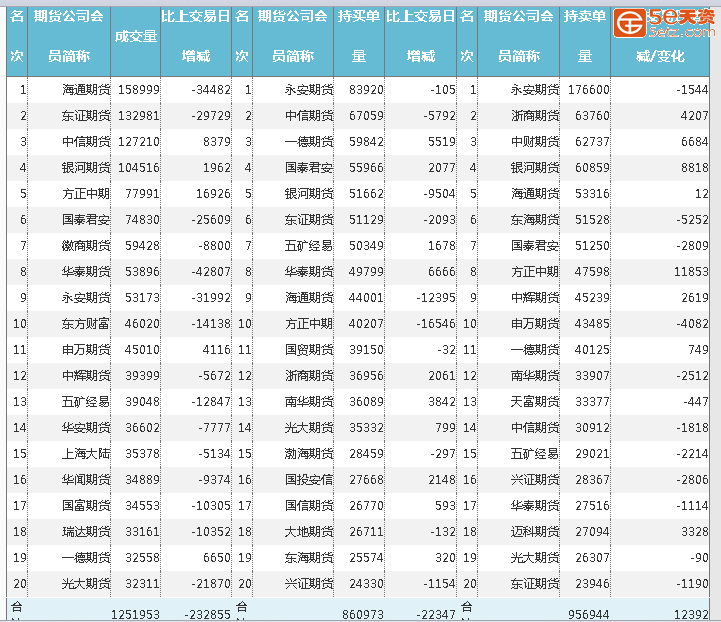
Task: Click the short change value 8818
Action: 695,168
